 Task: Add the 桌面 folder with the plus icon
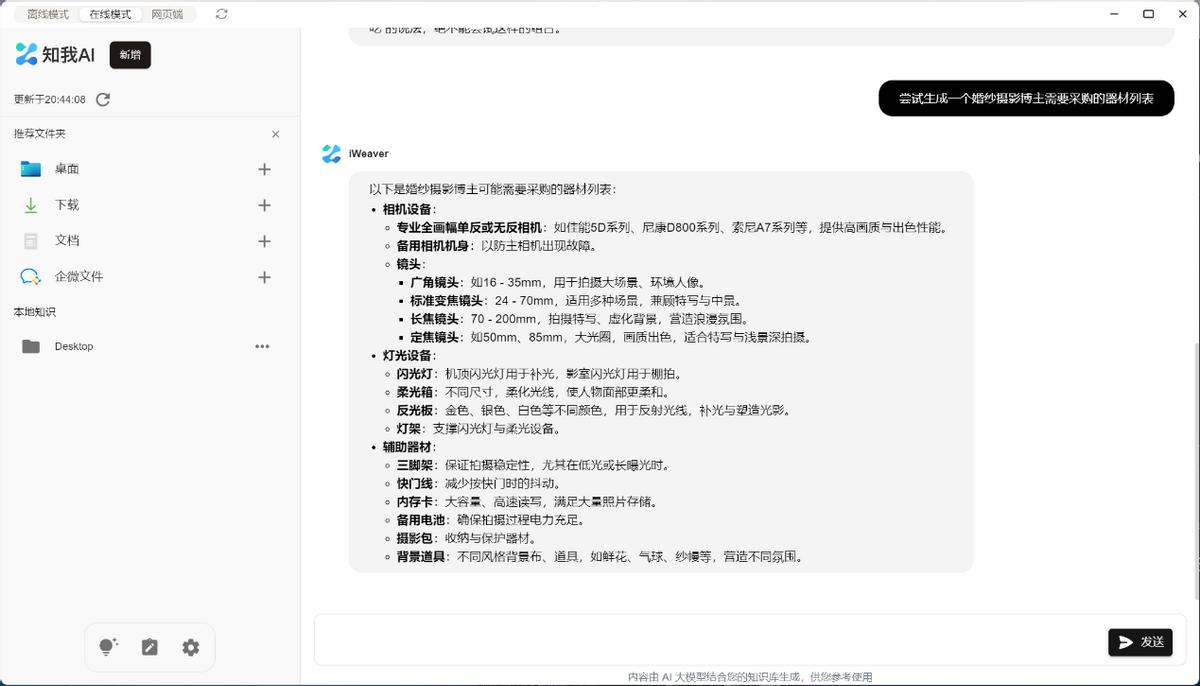point(264,169)
